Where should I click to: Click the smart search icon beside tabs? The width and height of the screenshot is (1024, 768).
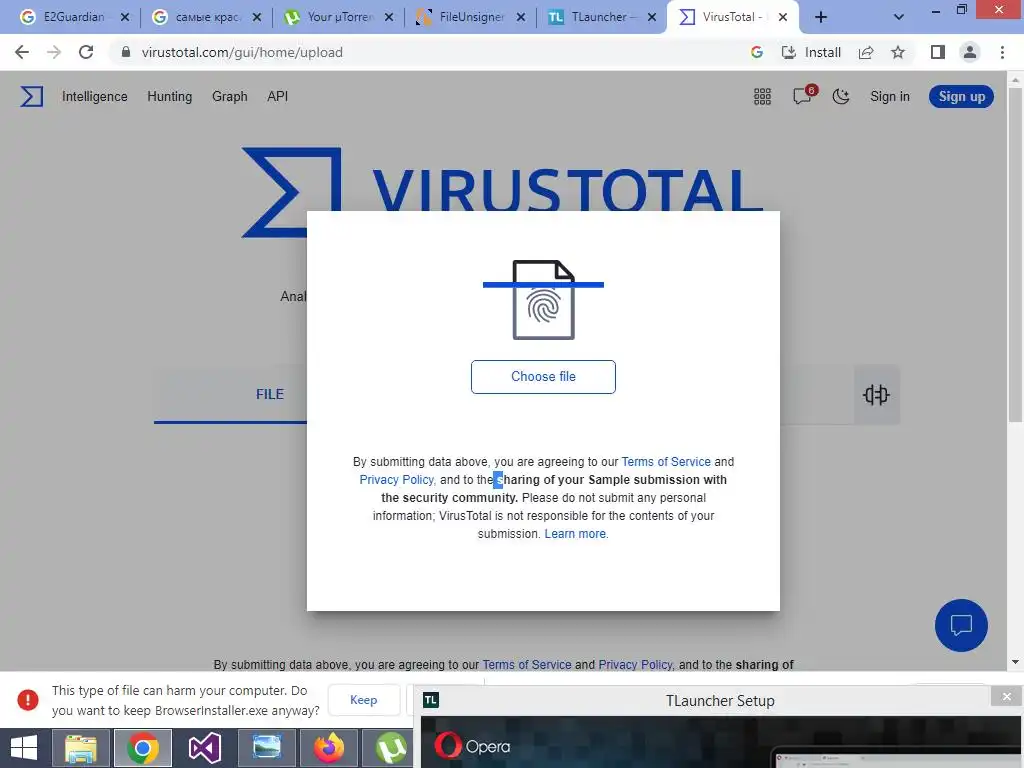coord(876,394)
